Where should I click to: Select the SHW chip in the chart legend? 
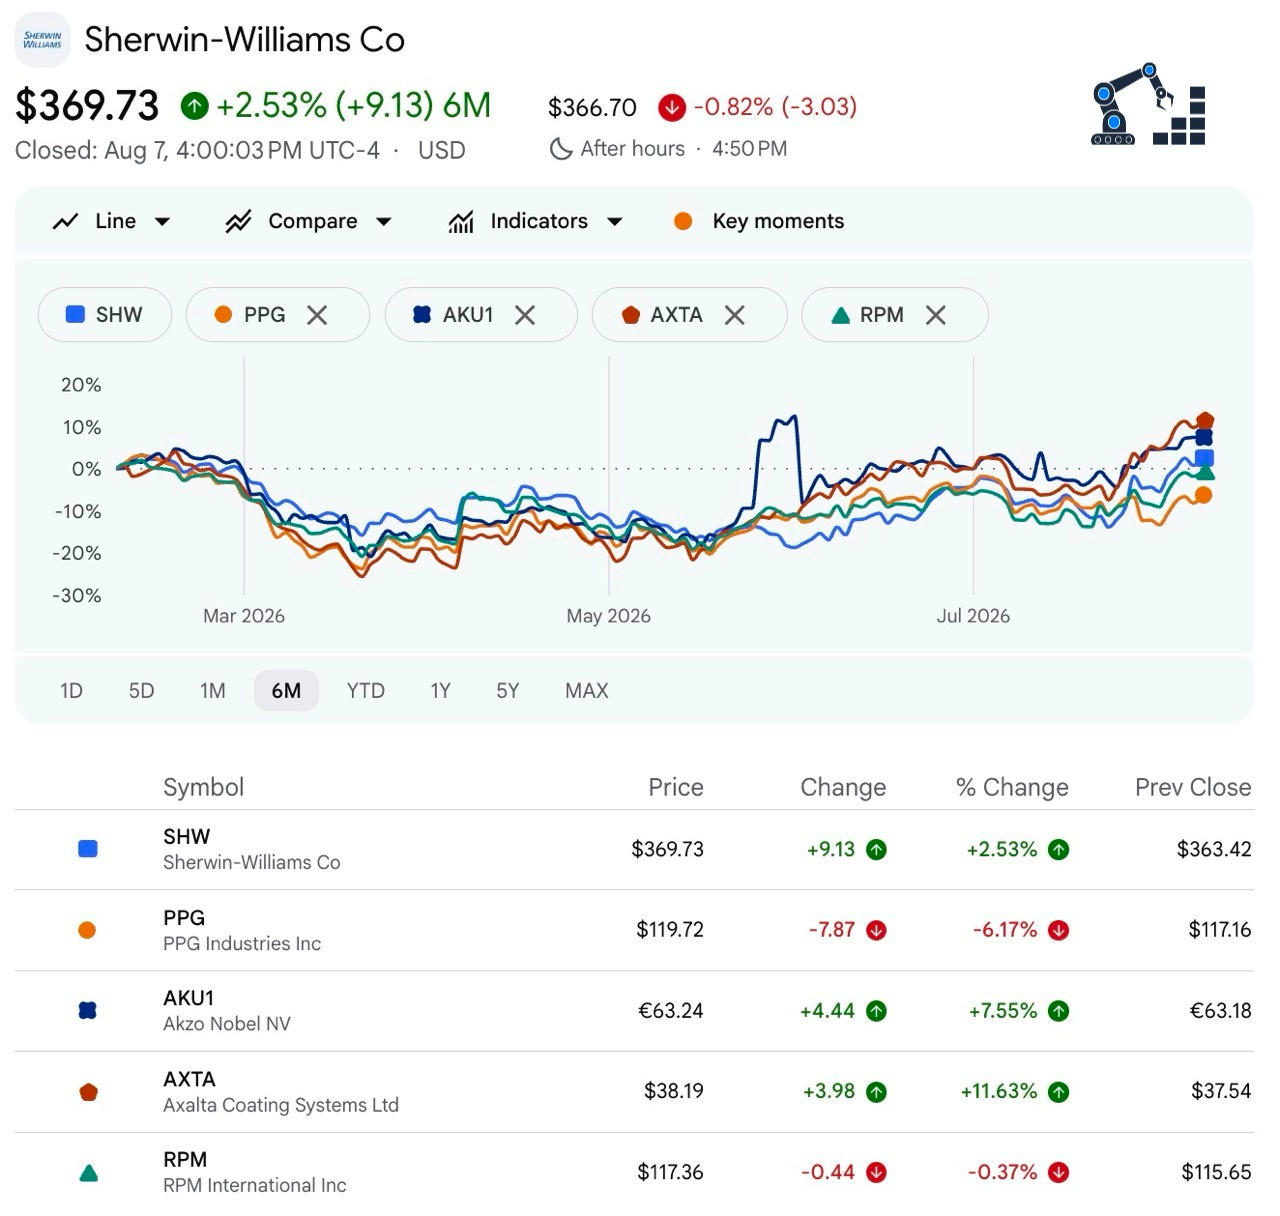105,315
